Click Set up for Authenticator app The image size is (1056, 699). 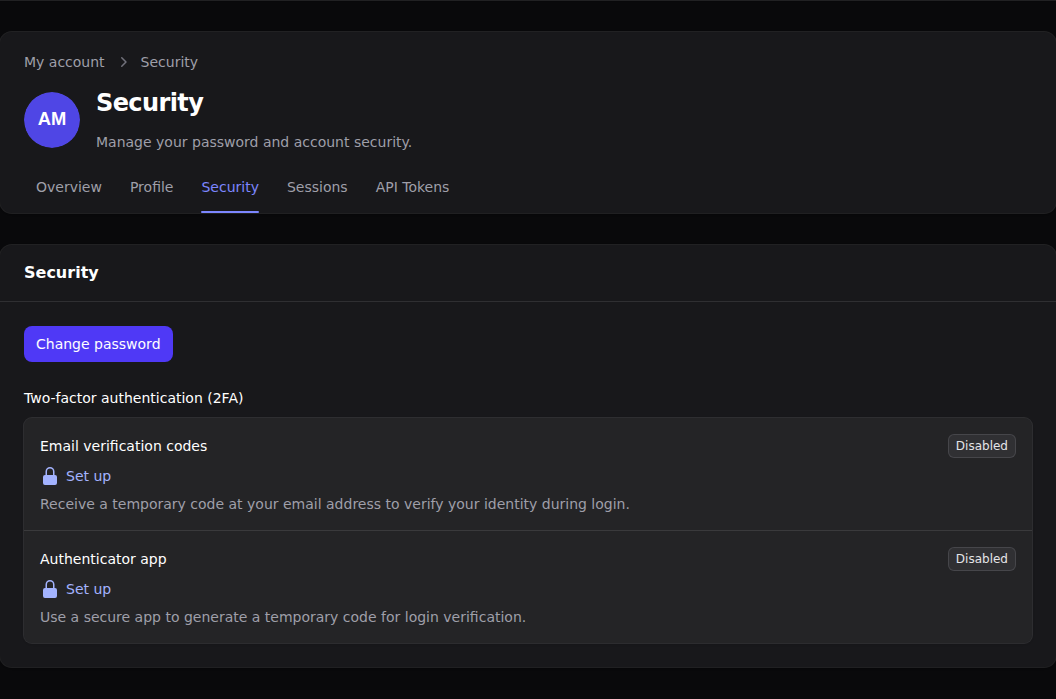(x=88, y=589)
